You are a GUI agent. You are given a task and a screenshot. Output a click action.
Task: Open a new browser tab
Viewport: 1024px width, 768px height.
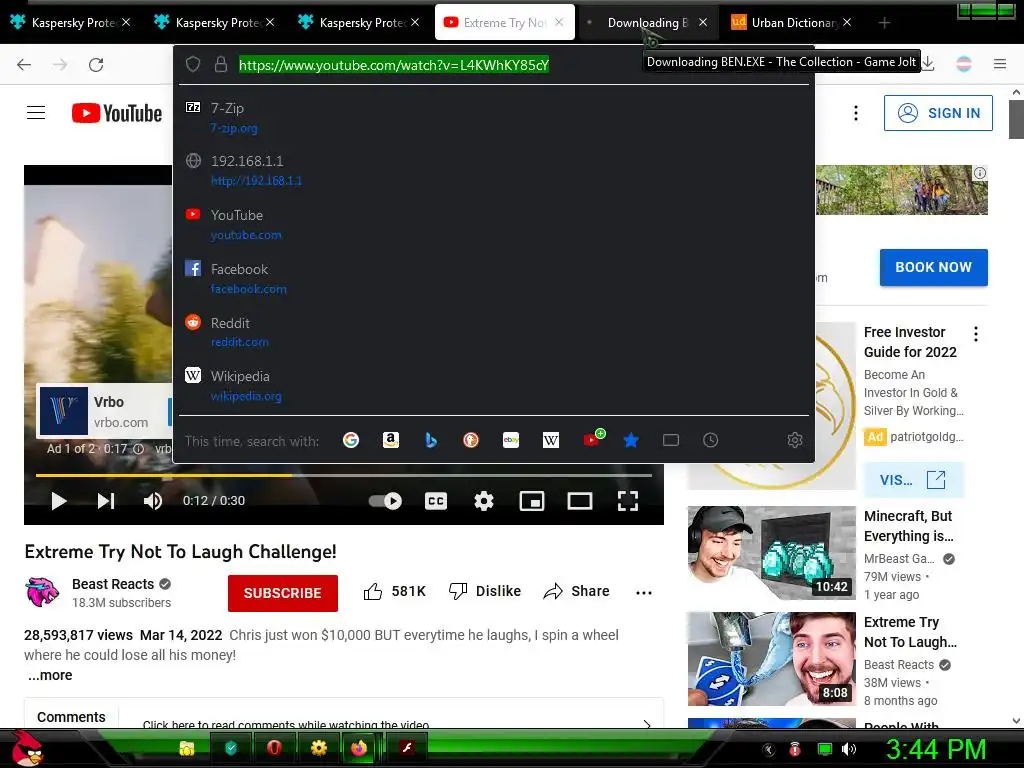point(884,23)
